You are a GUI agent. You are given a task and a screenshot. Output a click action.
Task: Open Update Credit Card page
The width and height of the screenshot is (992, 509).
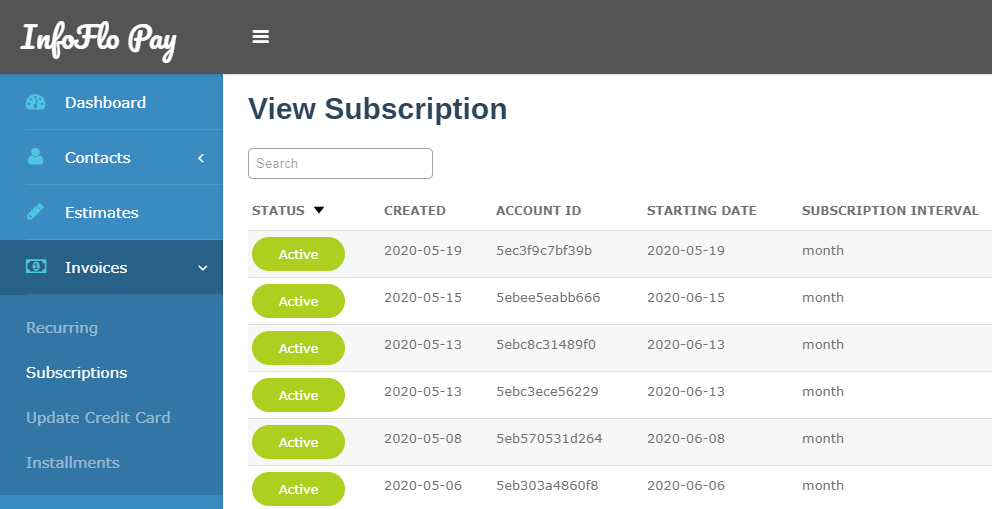(x=98, y=417)
